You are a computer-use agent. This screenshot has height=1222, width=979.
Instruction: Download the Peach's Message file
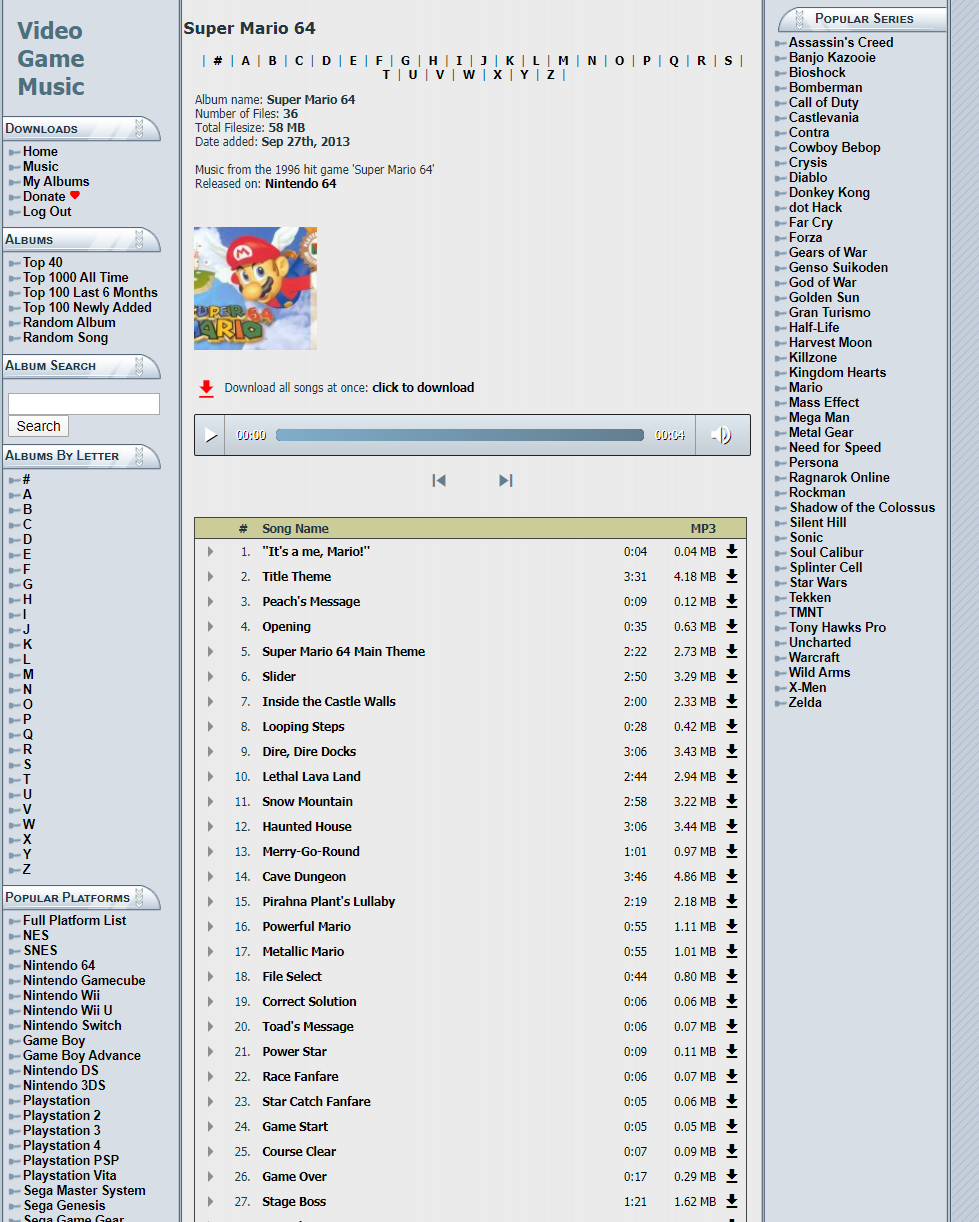(x=731, y=601)
